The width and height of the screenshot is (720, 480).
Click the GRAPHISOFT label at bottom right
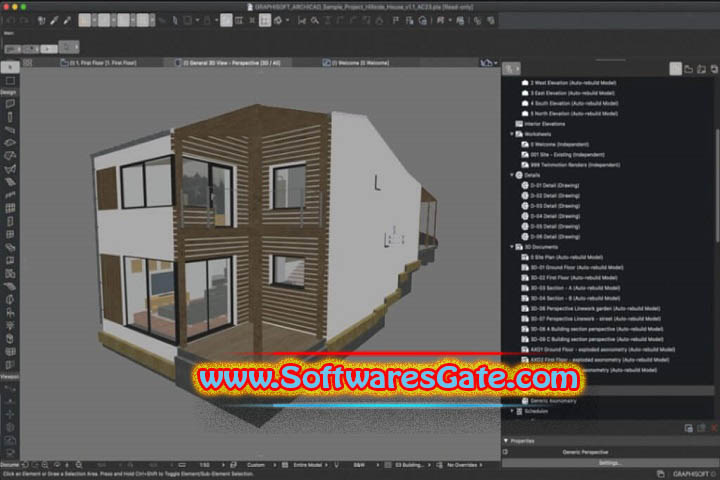(691, 474)
